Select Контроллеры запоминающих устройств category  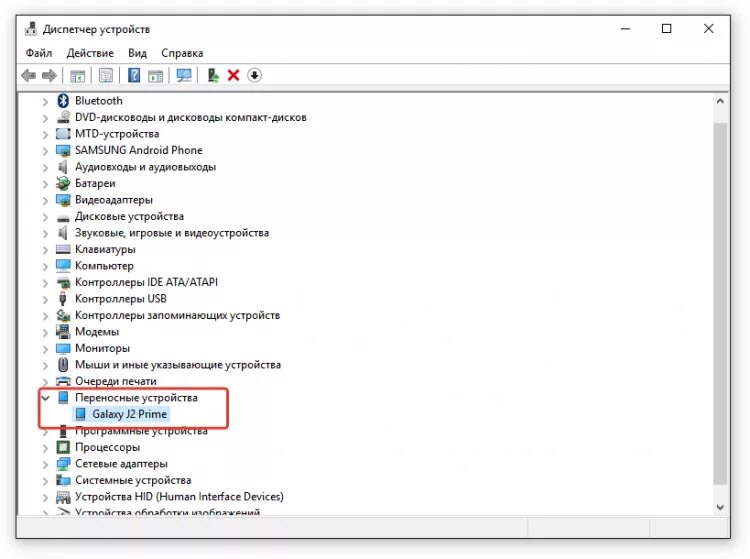[x=177, y=315]
